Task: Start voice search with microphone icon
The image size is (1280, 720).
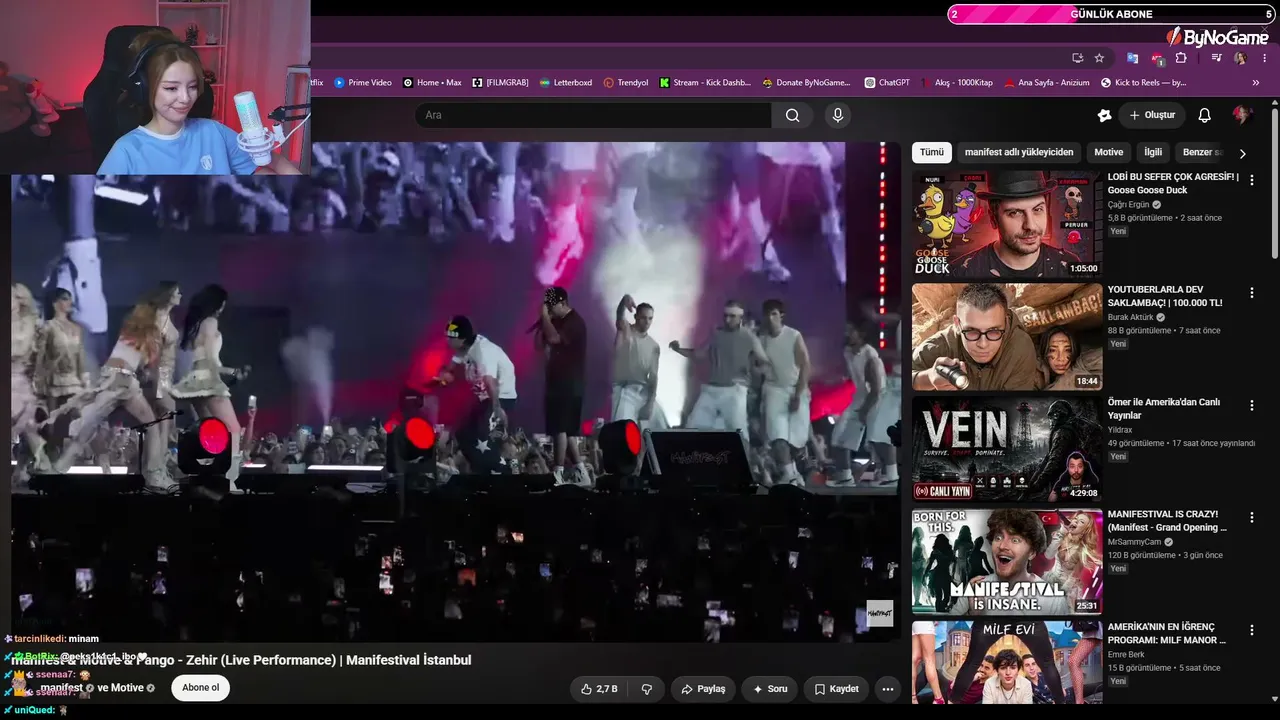Action: pos(838,115)
